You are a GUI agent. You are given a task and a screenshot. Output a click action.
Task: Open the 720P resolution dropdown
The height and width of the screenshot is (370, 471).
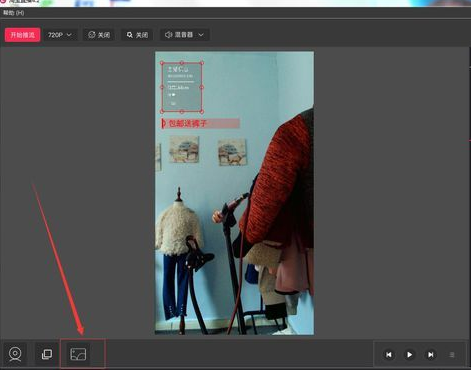(60, 35)
